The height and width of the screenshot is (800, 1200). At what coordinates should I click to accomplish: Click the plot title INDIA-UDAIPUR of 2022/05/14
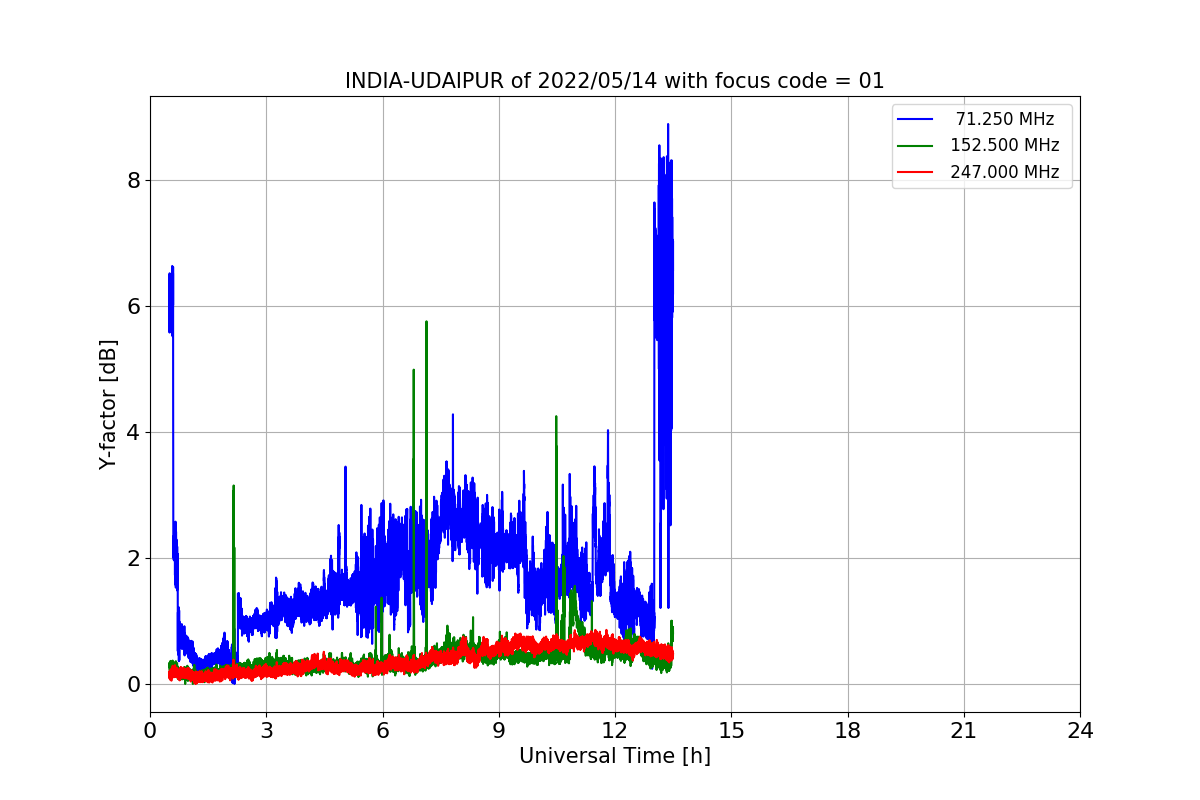614,81
